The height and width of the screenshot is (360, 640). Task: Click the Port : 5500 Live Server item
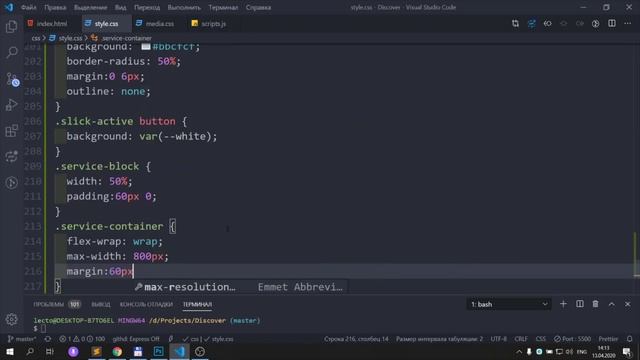coord(572,339)
